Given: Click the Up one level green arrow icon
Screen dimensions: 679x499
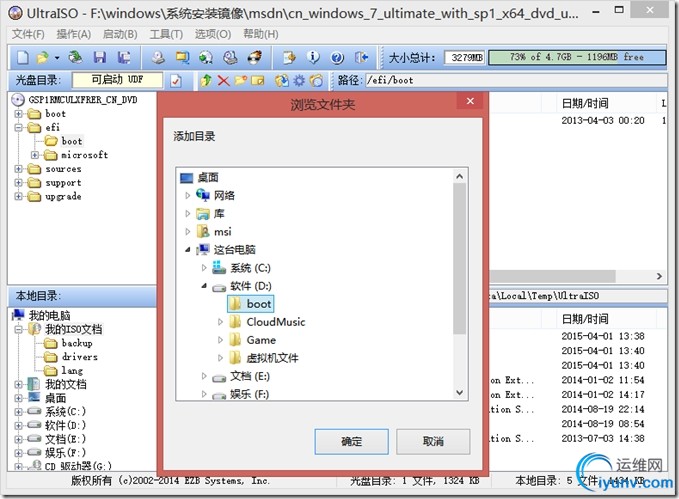Looking at the screenshot, I should pyautogui.click(x=206, y=81).
